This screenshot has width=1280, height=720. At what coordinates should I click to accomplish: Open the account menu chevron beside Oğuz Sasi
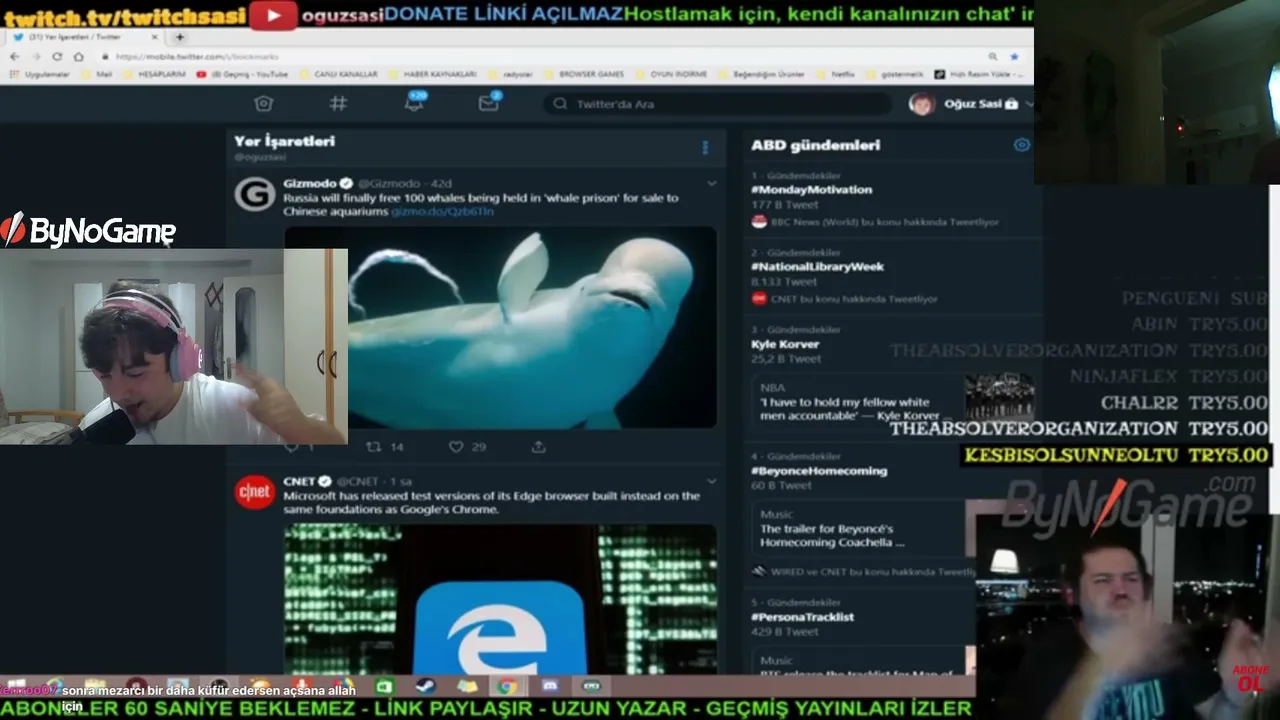click(x=1029, y=103)
